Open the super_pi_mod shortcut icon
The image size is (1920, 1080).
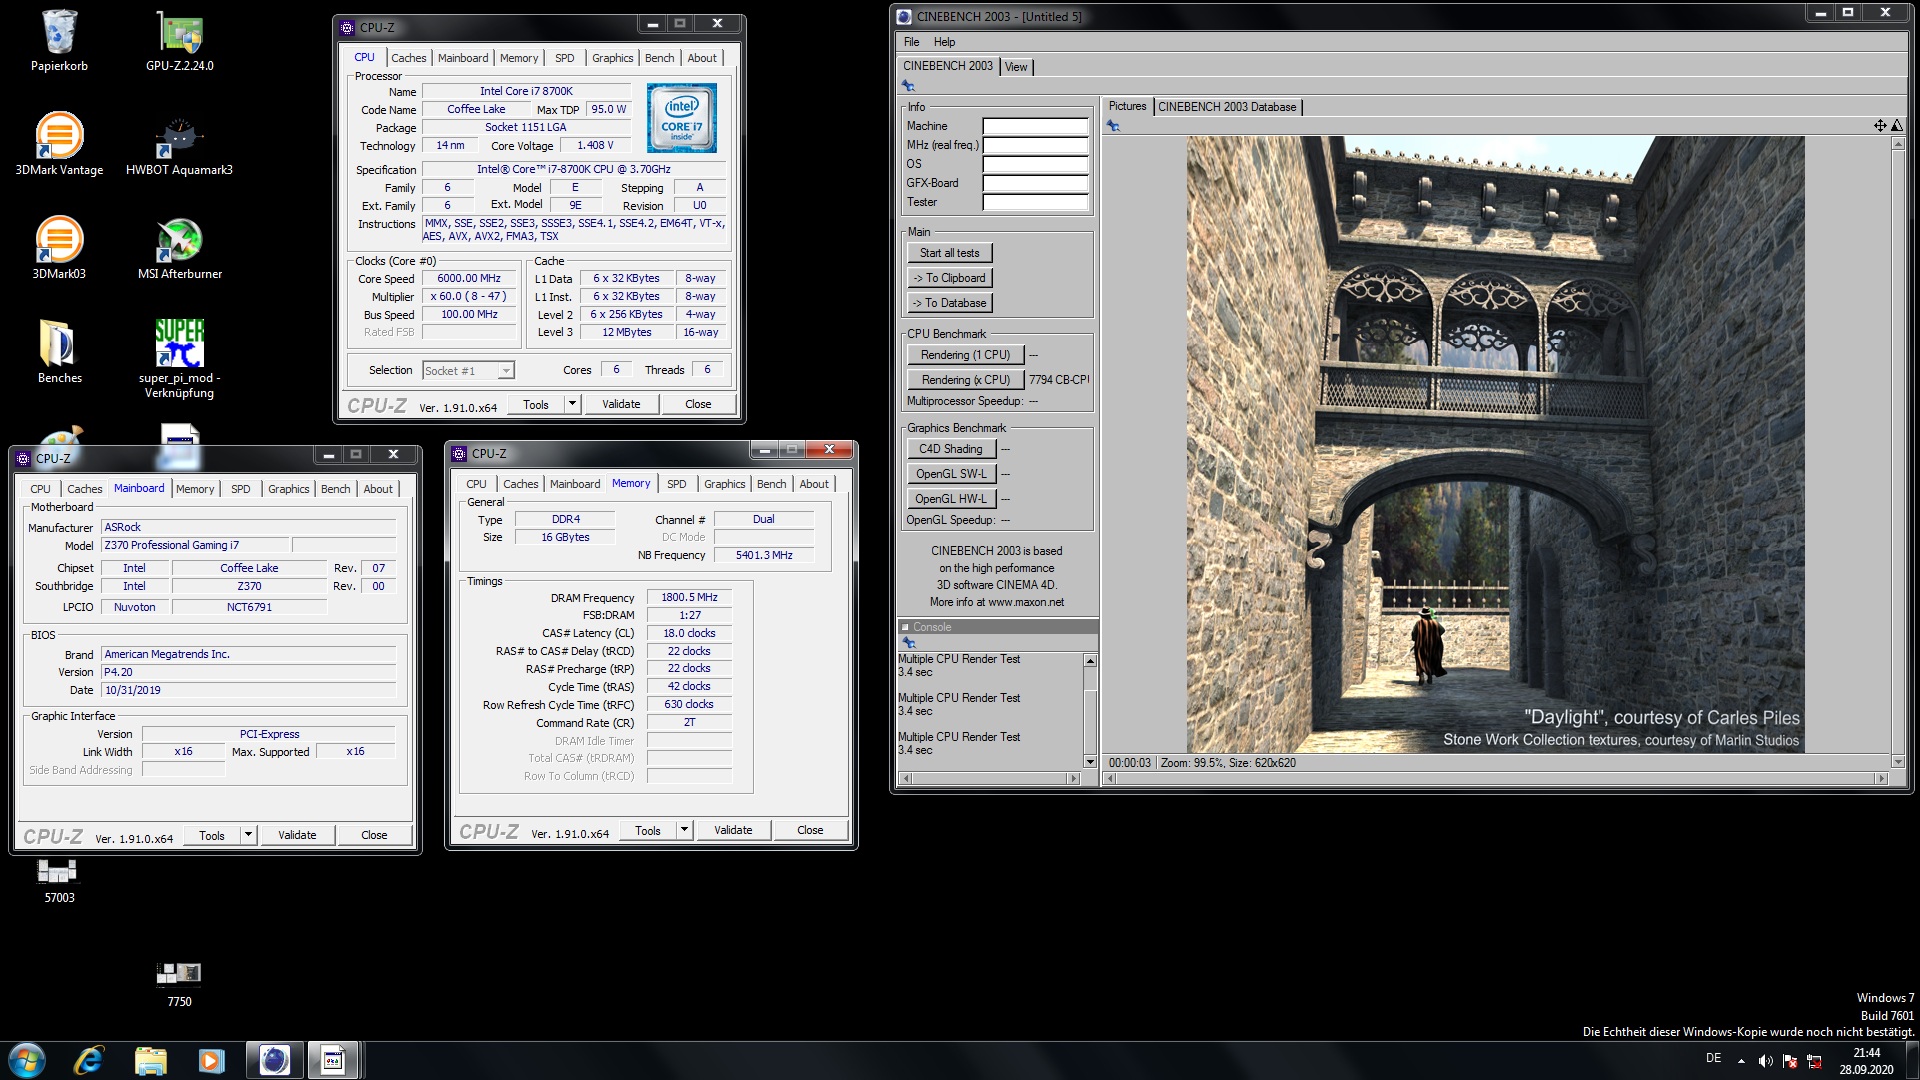pos(180,359)
